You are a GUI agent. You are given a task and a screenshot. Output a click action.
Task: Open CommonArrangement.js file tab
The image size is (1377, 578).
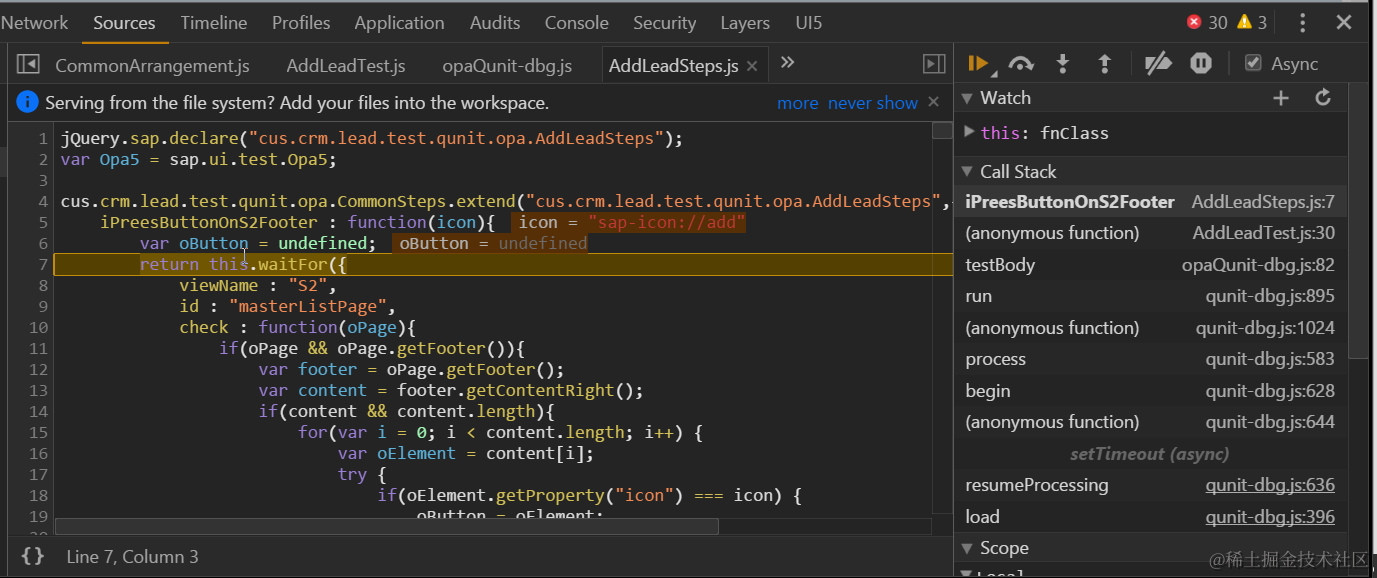point(152,66)
